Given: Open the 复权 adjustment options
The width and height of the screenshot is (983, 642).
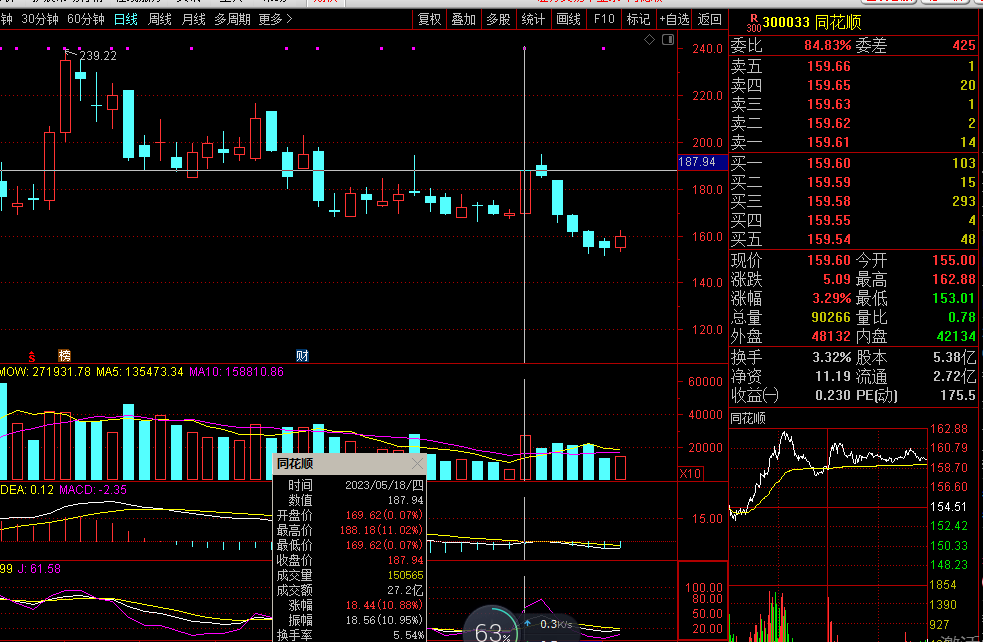Looking at the screenshot, I should 429,19.
